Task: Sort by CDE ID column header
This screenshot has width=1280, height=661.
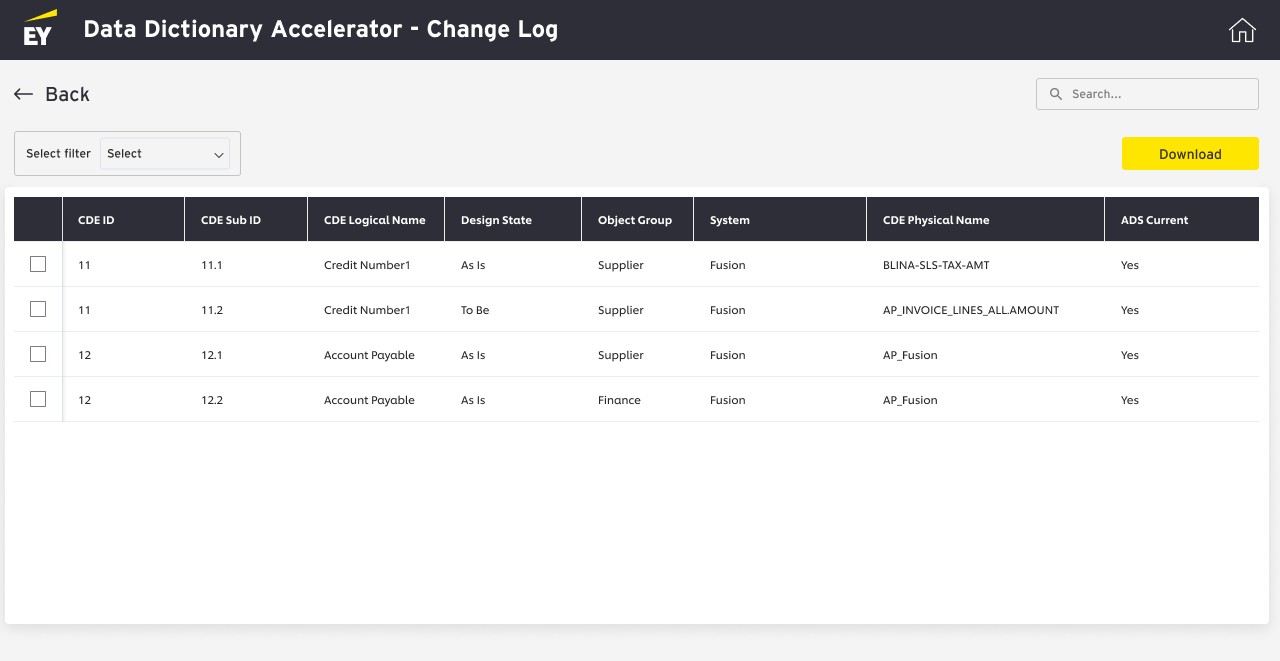Action: (x=96, y=220)
